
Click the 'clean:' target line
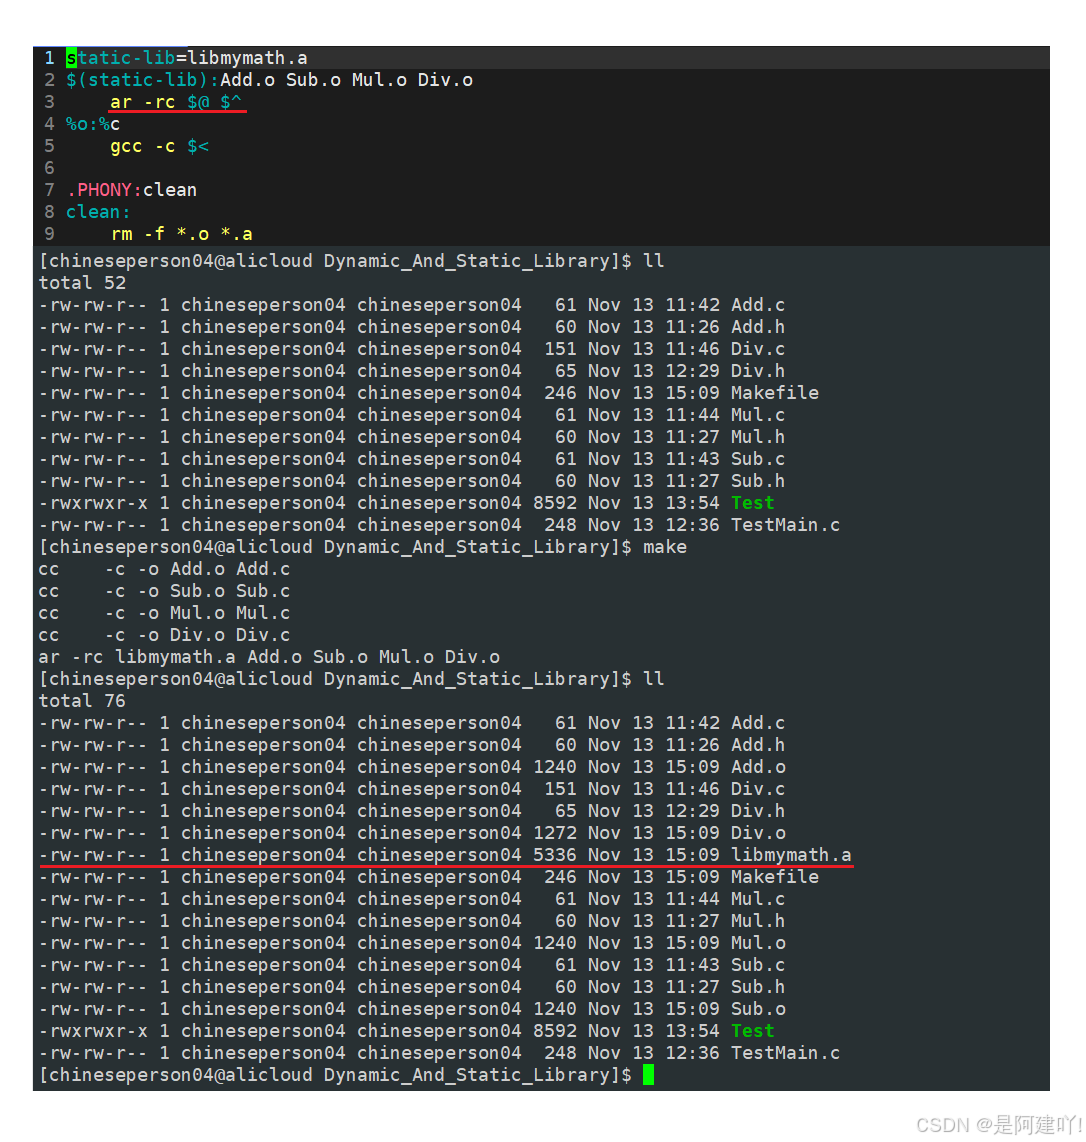pos(98,212)
